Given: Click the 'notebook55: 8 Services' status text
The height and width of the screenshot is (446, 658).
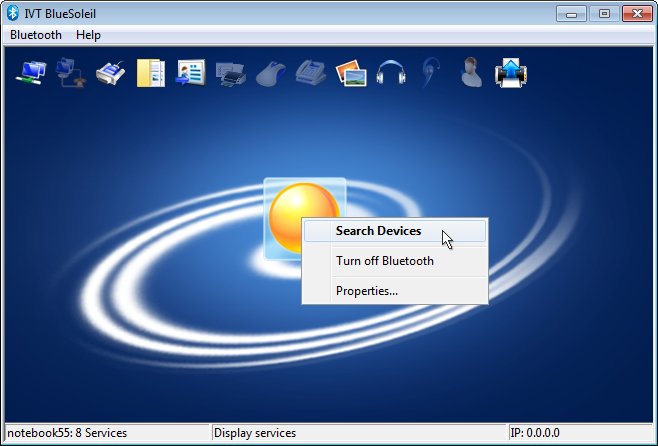Looking at the screenshot, I should coord(67,433).
